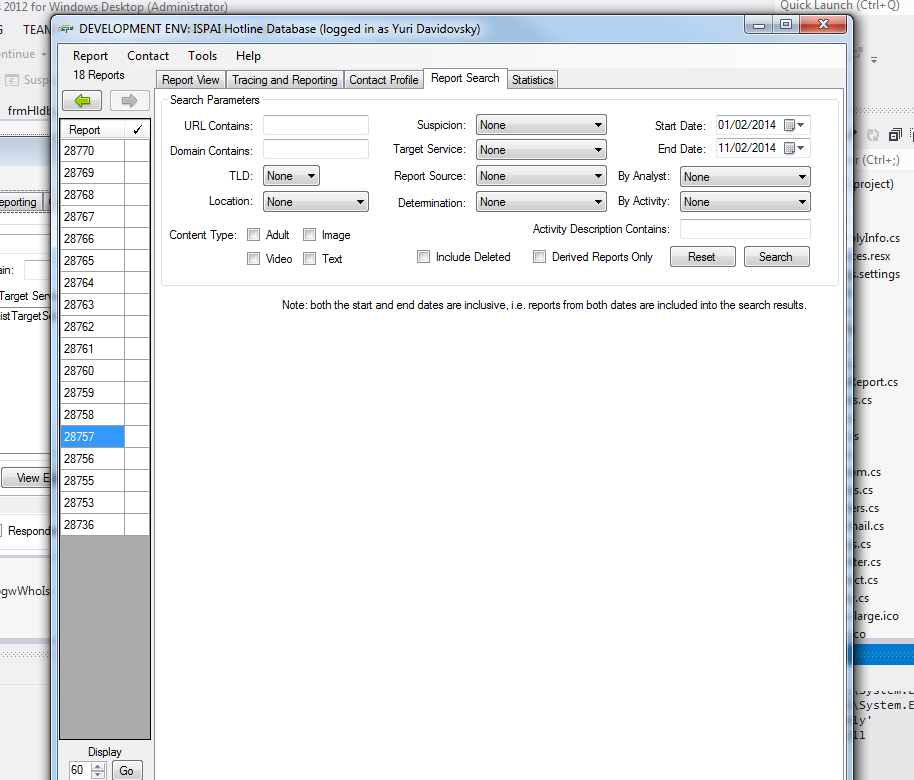Toggle the Include Deleted checkbox
914x780 pixels.
coord(424,257)
